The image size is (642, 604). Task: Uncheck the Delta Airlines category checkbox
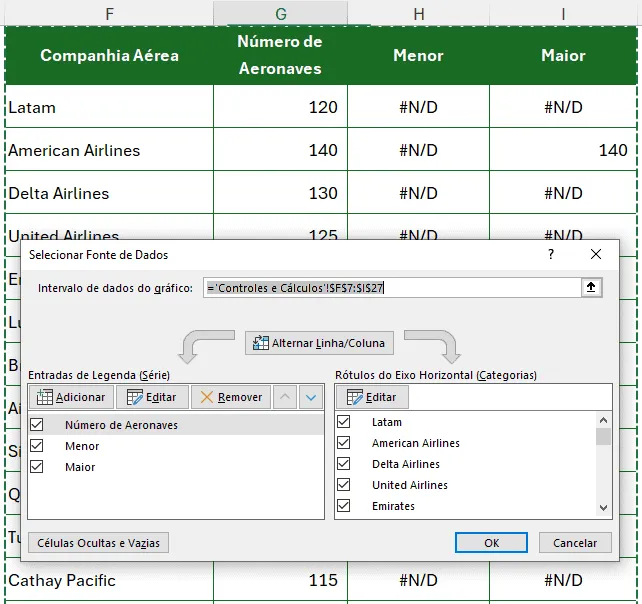coord(344,464)
